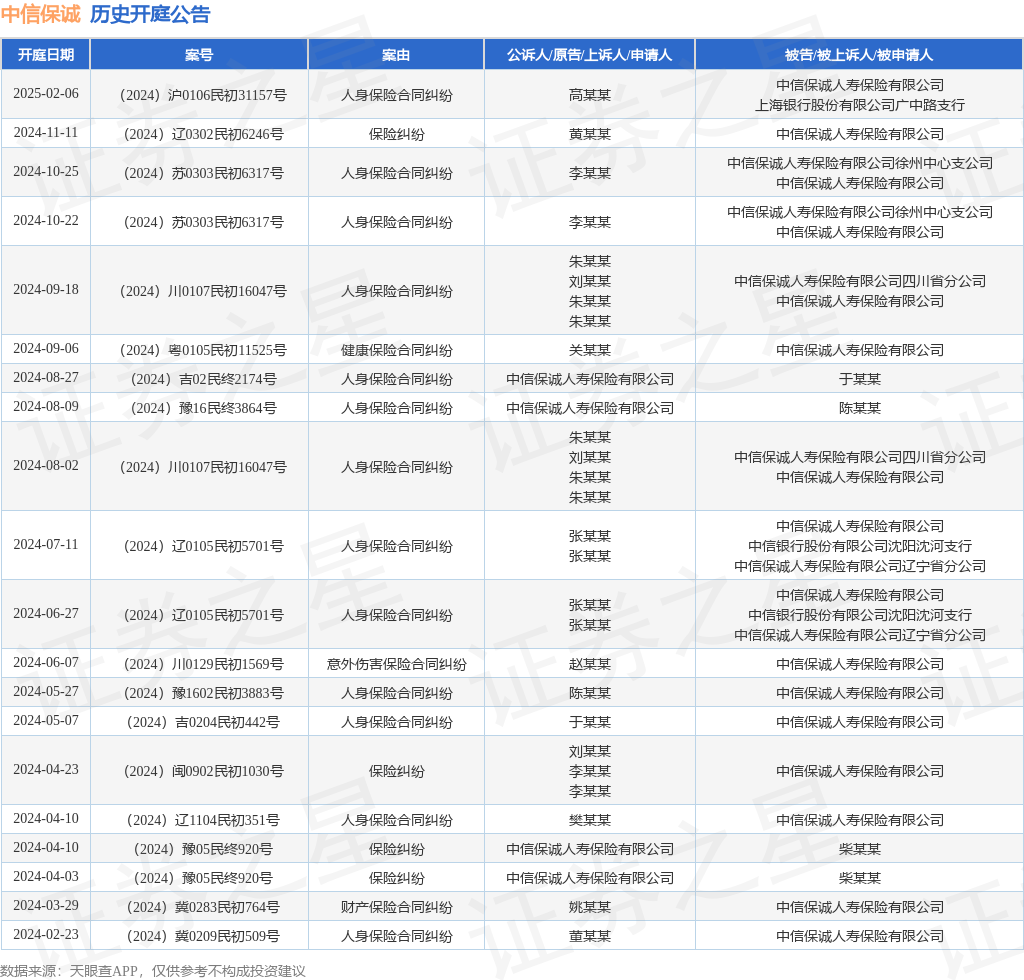The width and height of the screenshot is (1024, 980).
Task: Select case number （2024）闽0902民初1030号
Action: [199, 772]
